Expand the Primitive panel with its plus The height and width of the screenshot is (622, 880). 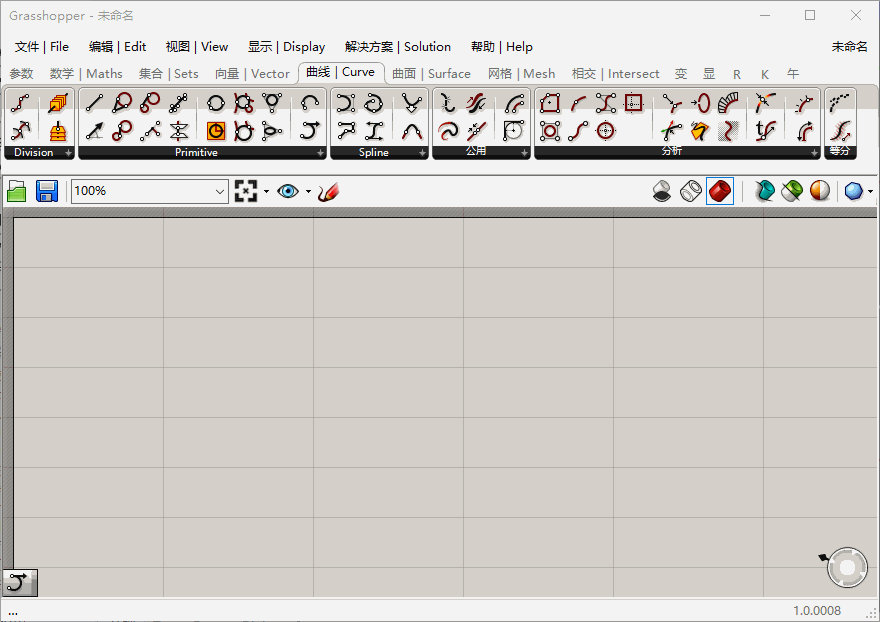click(320, 153)
